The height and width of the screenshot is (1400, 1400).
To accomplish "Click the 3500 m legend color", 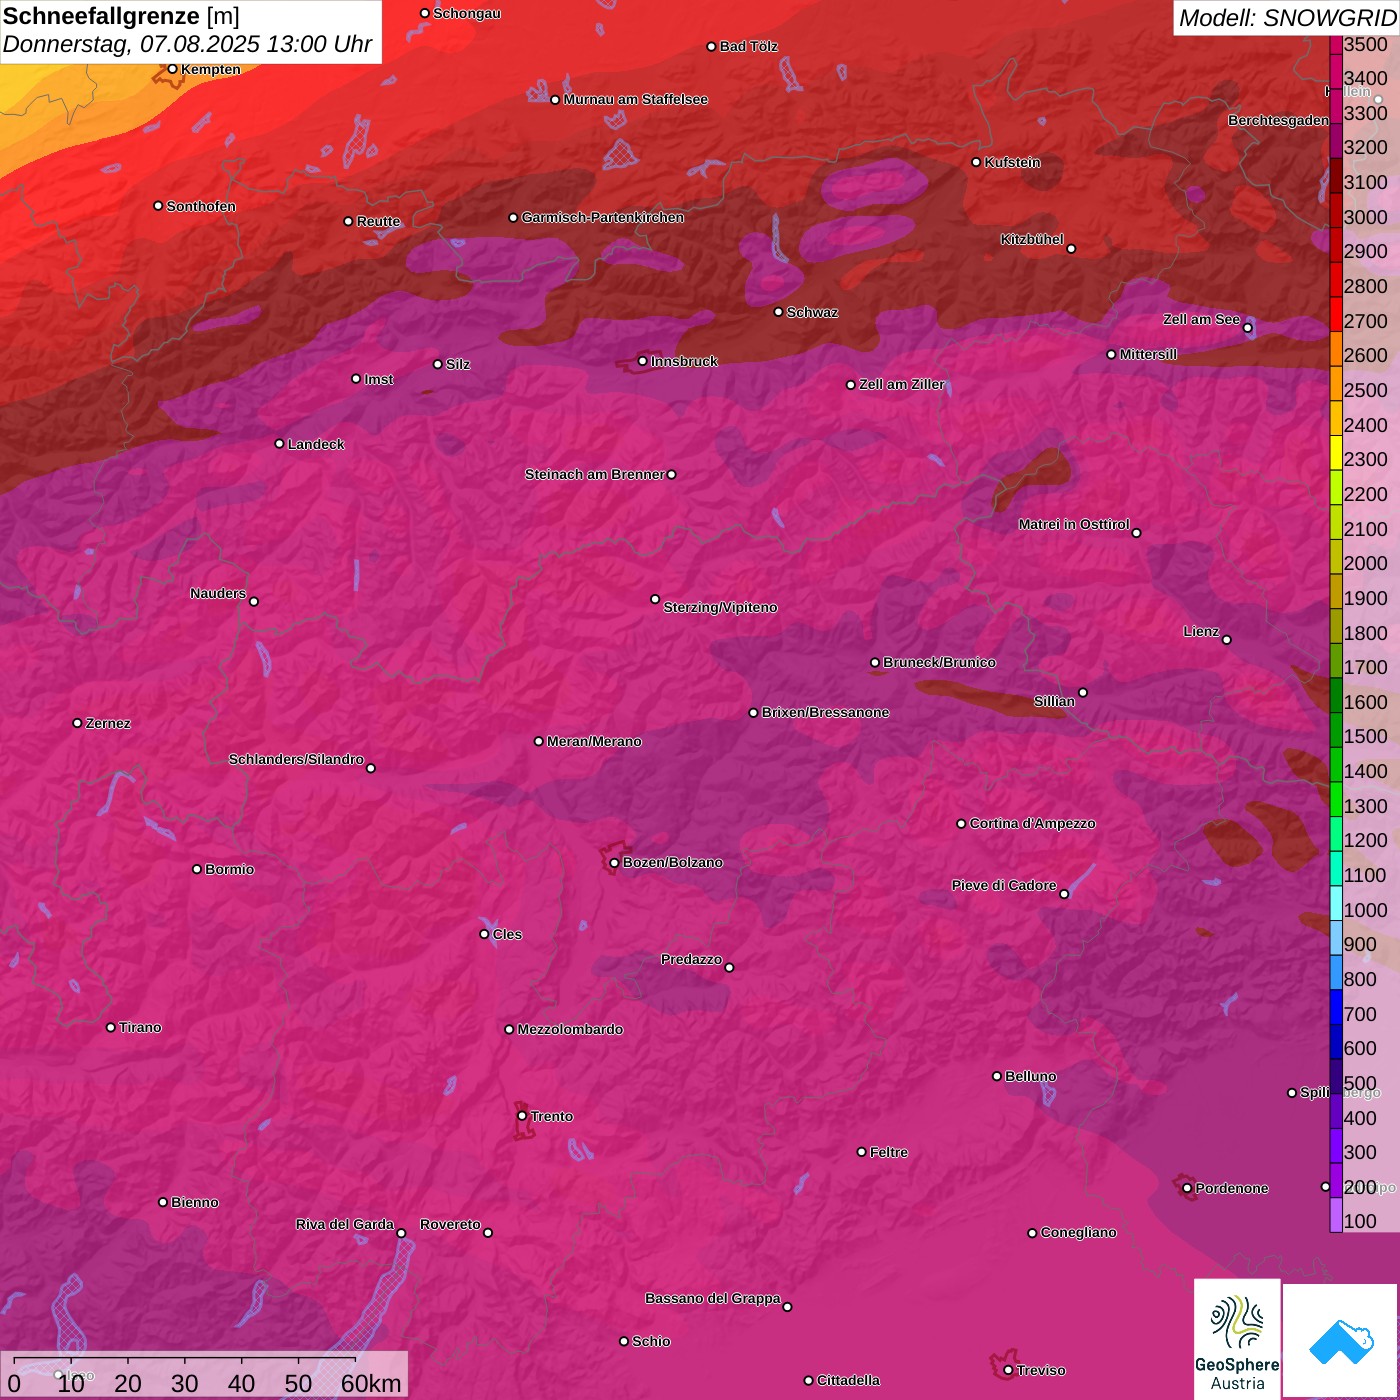I will point(1336,44).
